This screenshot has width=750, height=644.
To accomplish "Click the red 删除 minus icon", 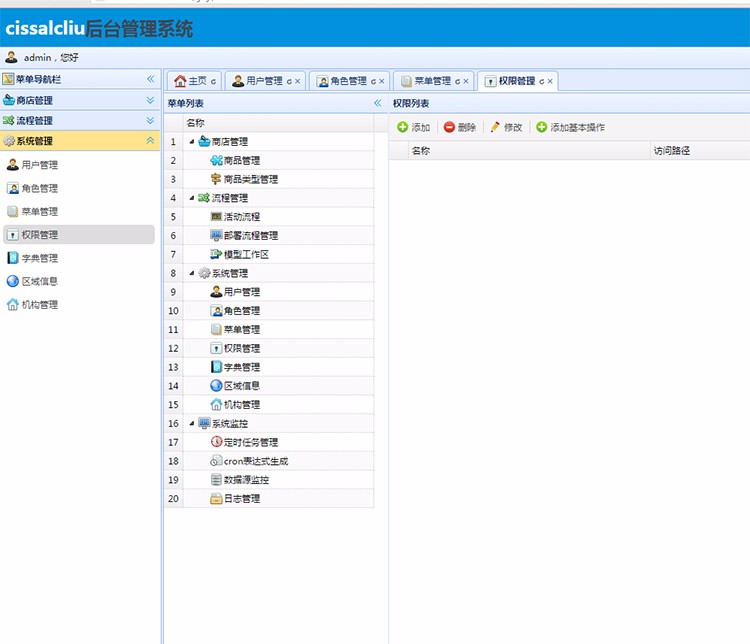I will [x=449, y=127].
